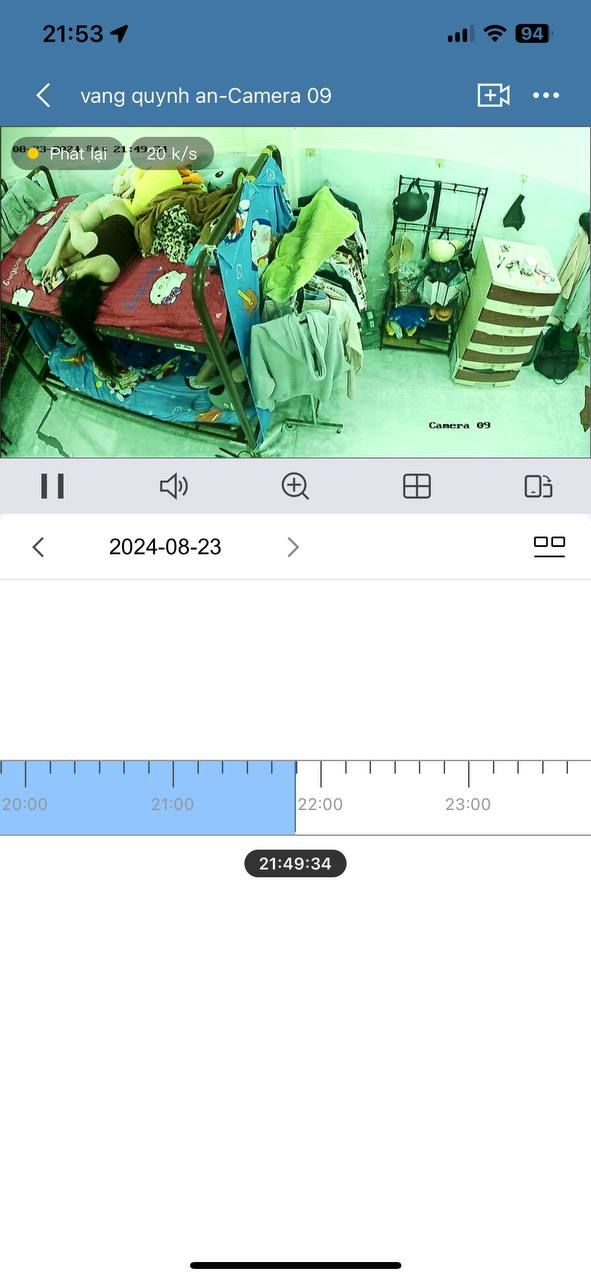Jump to 20:00 on the timeline
Viewport: 591px width, 1280px height.
[x=25, y=804]
